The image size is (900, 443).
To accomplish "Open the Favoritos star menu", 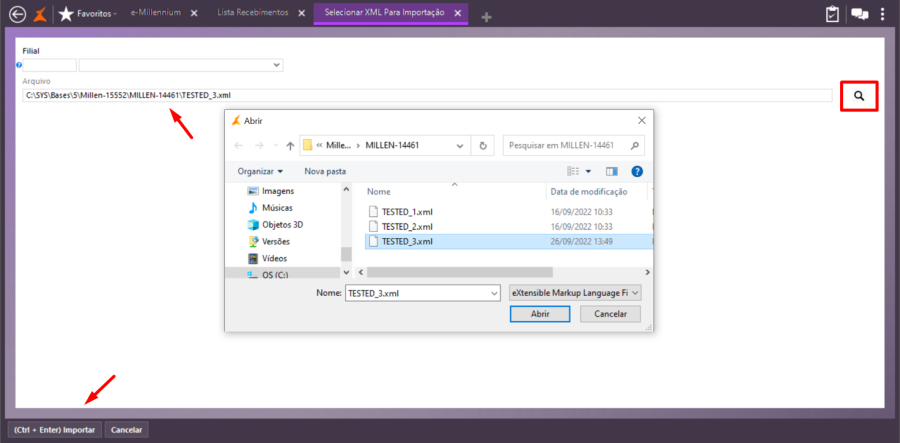I will tap(87, 13).
